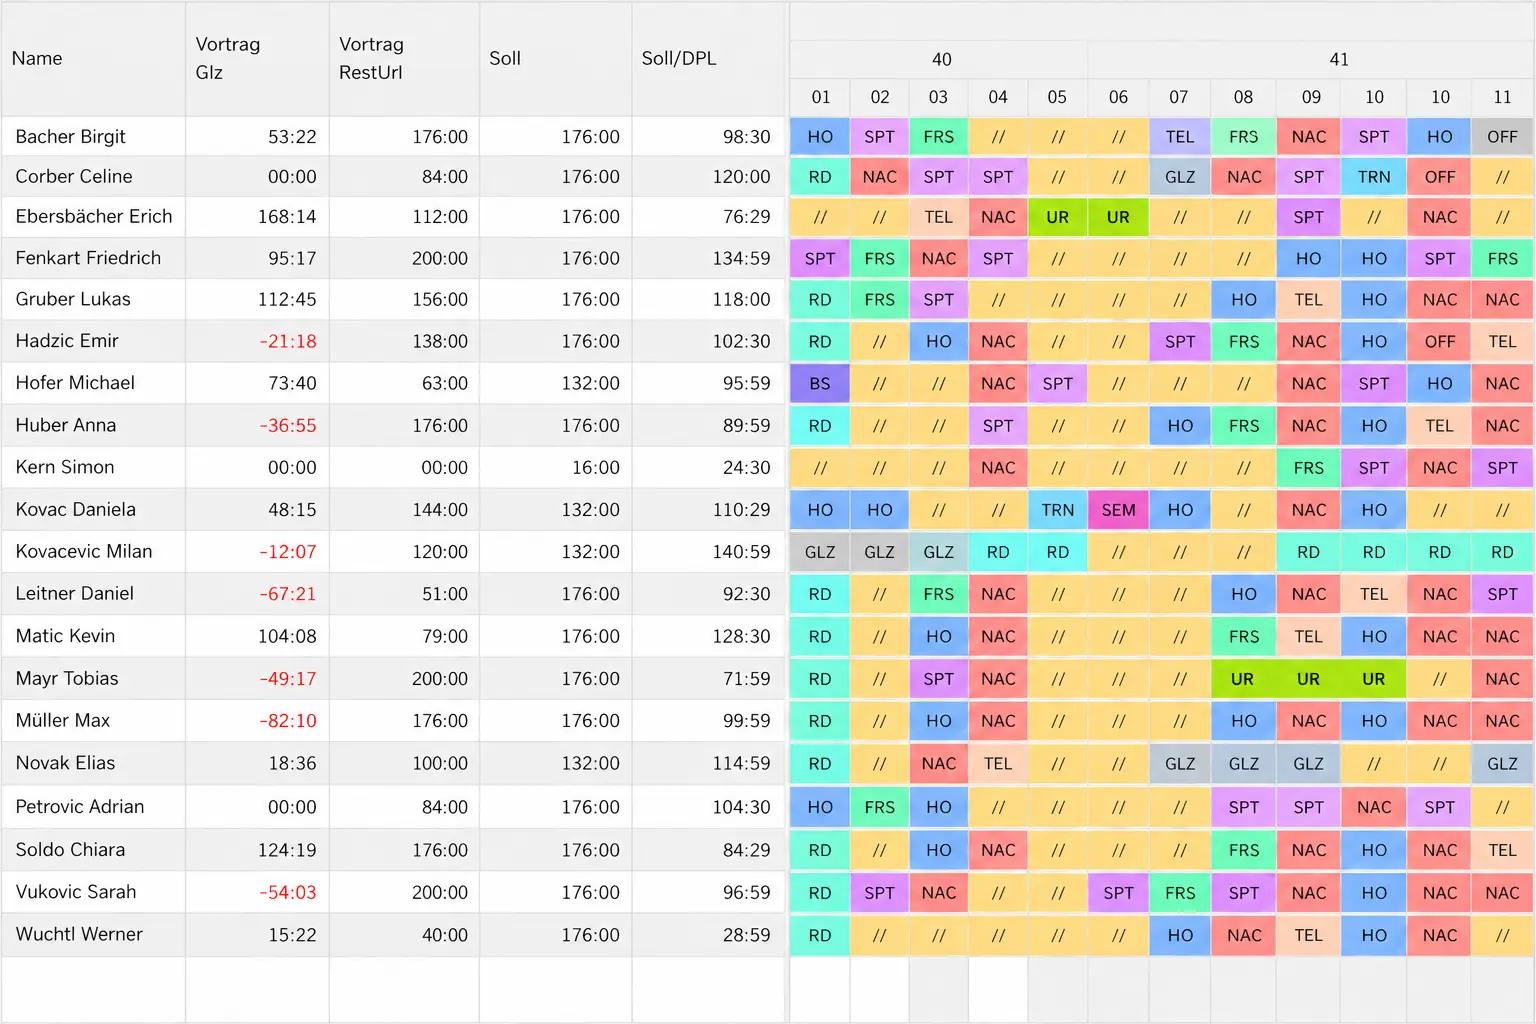Viewport: 1536px width, 1024px height.
Task: Click Matic Kevin's TEL shift
Action: (x=1308, y=637)
